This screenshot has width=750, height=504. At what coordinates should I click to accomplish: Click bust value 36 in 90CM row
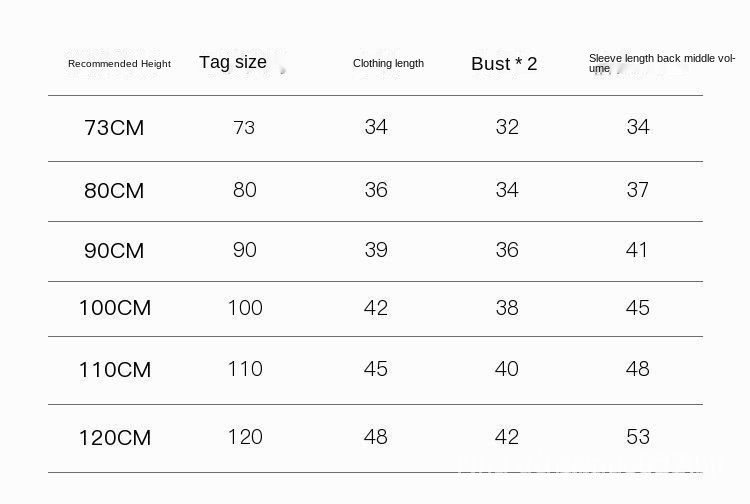click(x=507, y=250)
